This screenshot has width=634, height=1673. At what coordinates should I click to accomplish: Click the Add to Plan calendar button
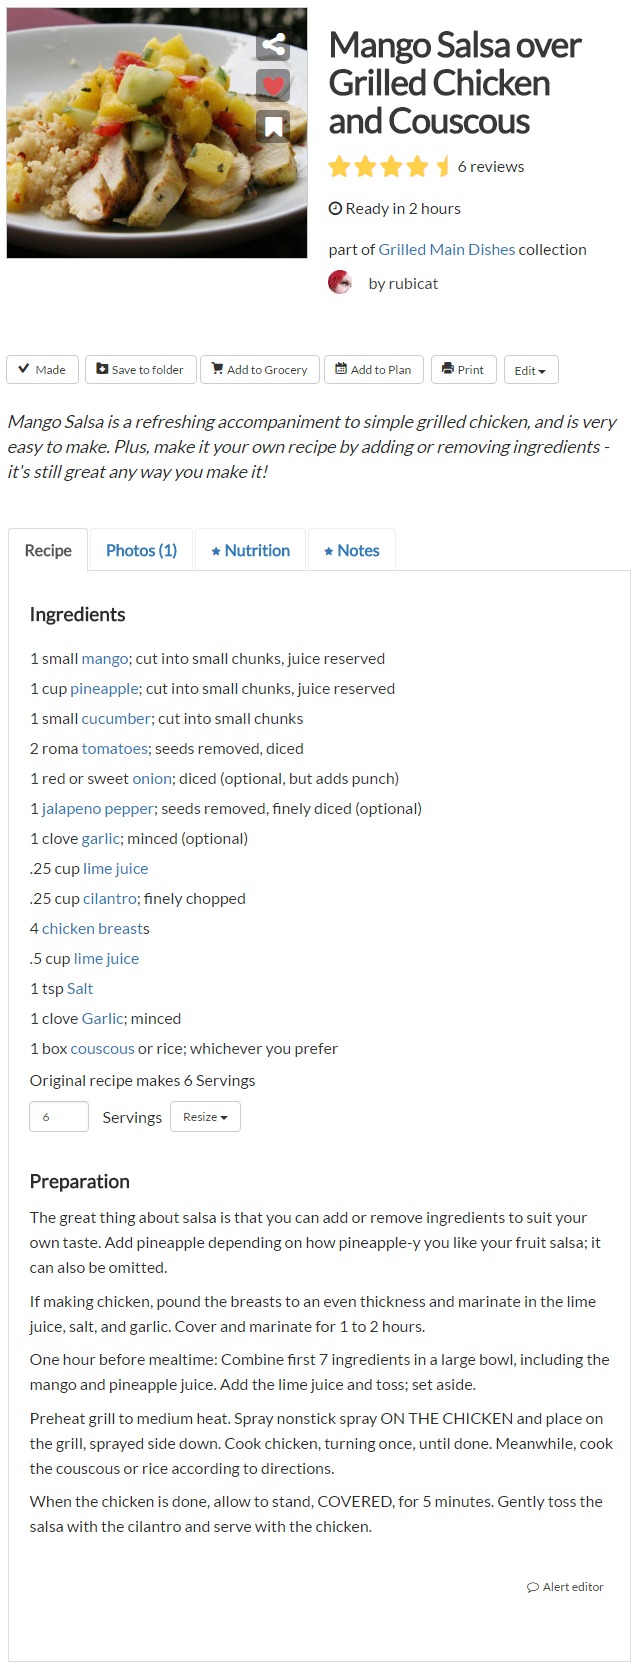pos(373,370)
